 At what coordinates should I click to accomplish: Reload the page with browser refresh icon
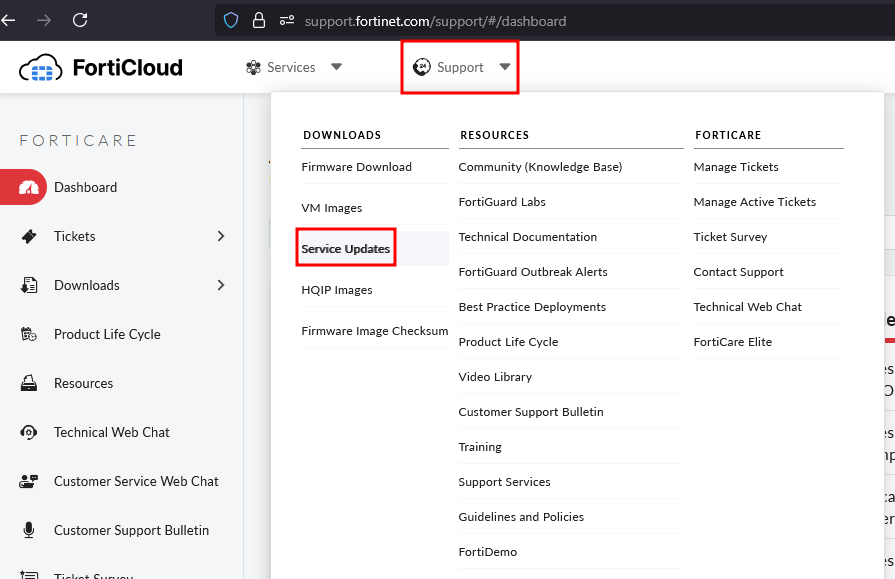click(x=80, y=20)
